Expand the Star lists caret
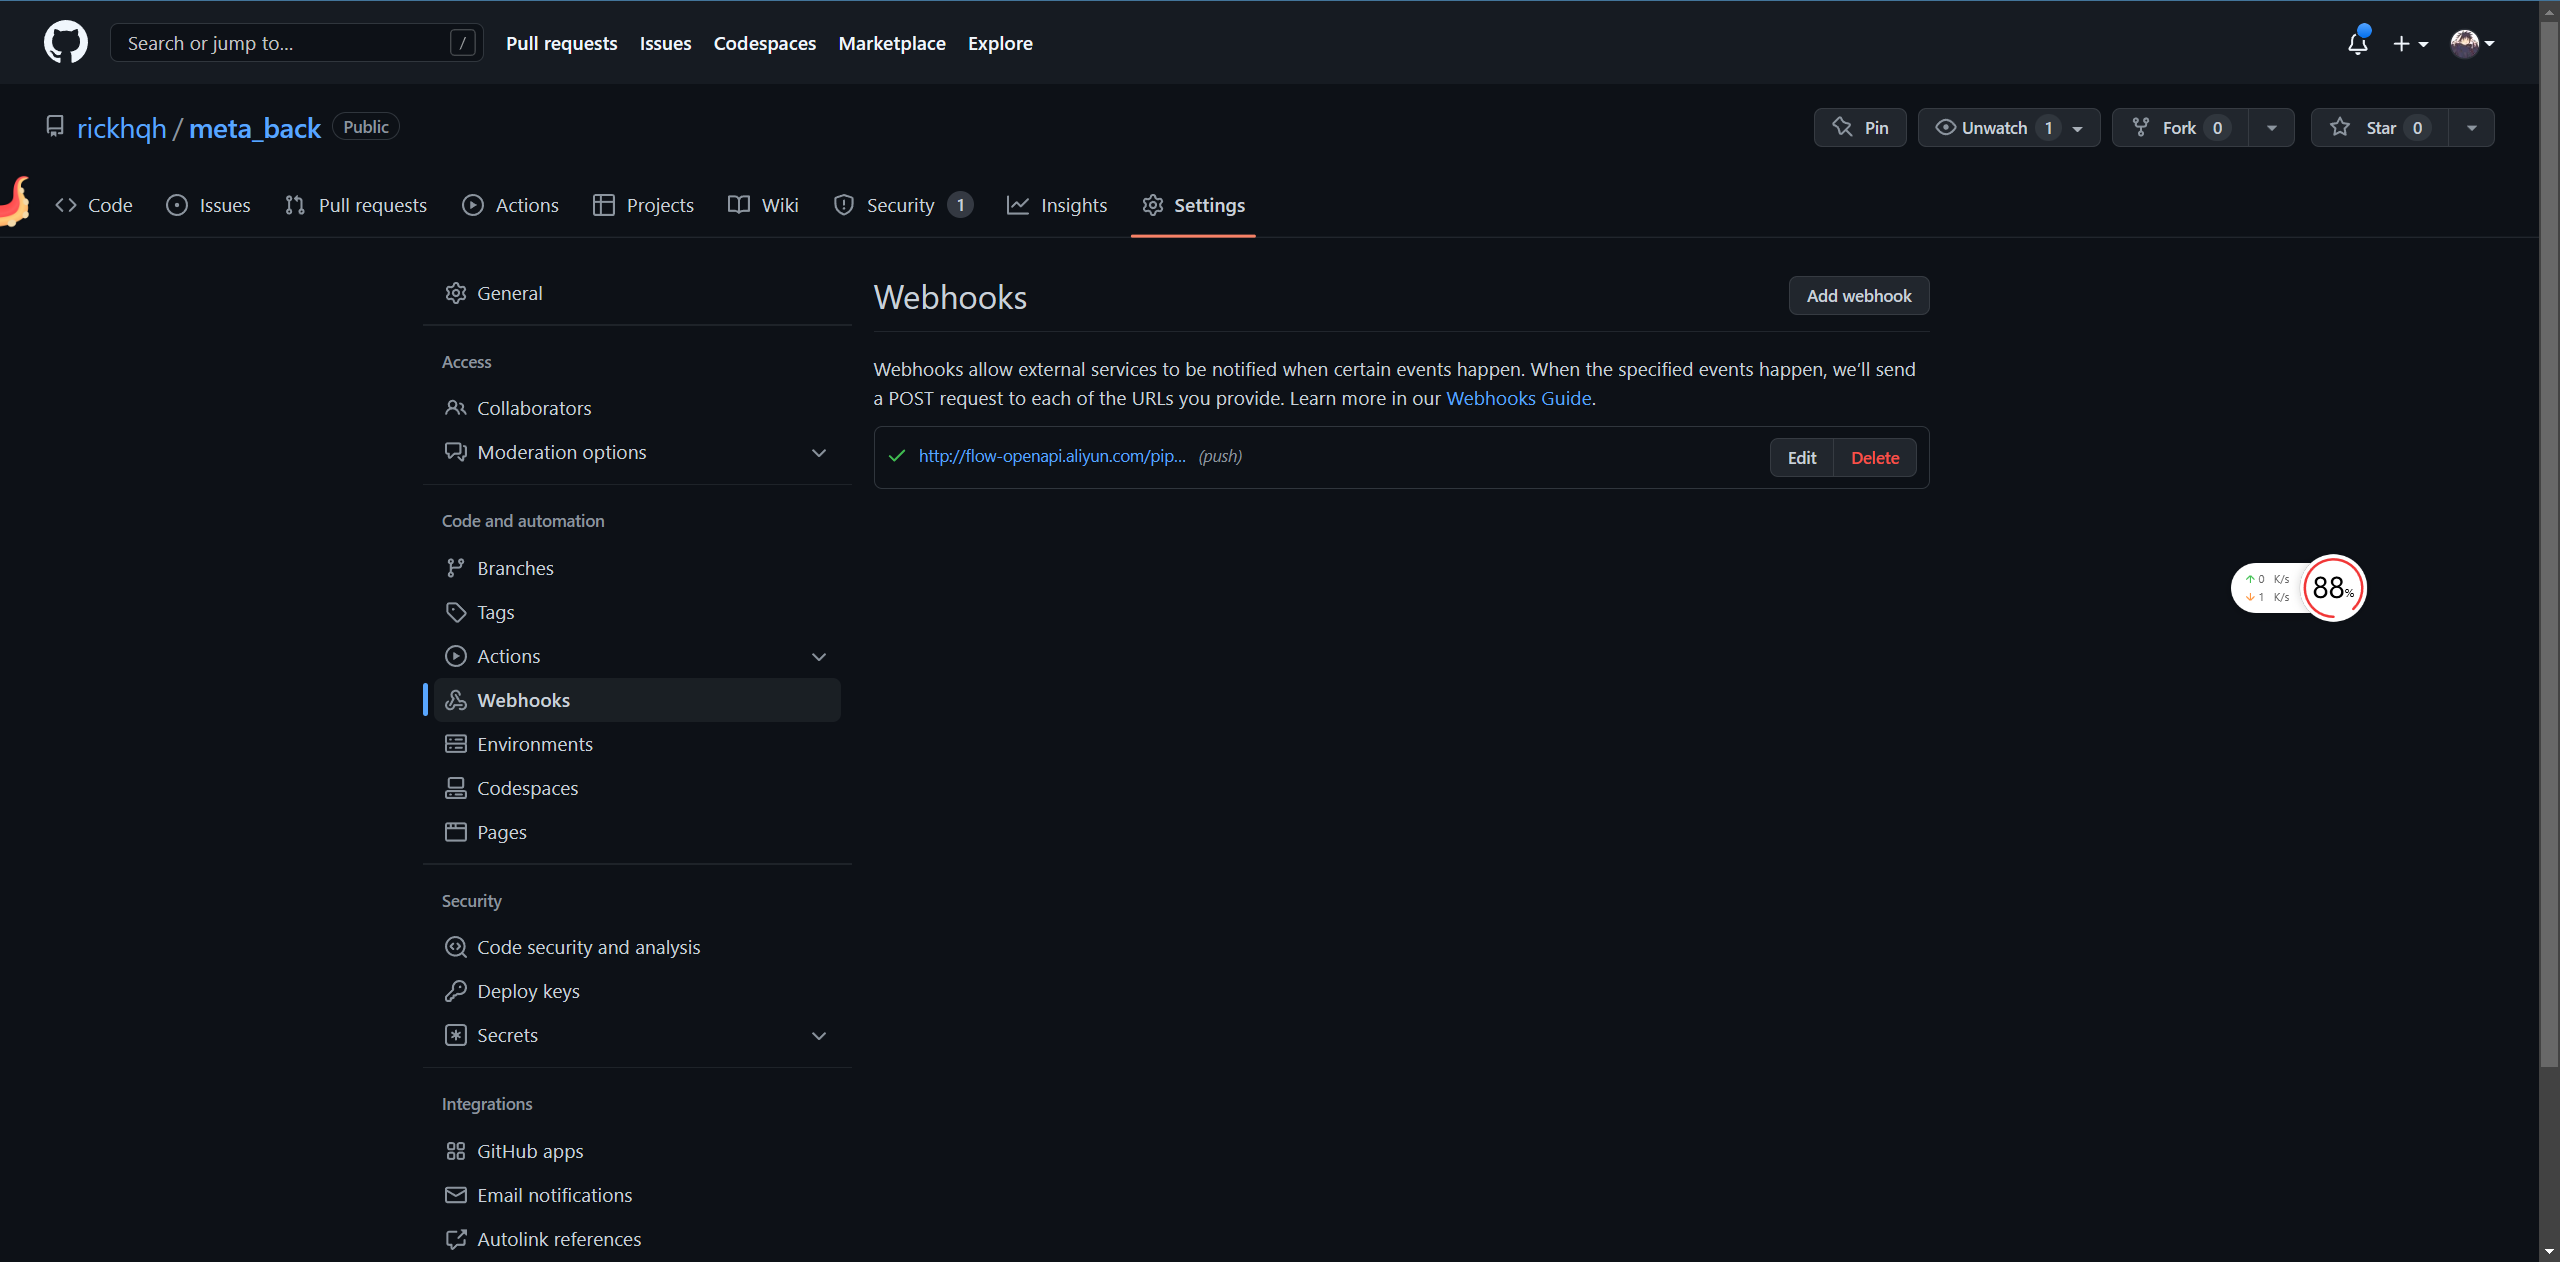This screenshot has height=1262, width=2560. [2472, 128]
